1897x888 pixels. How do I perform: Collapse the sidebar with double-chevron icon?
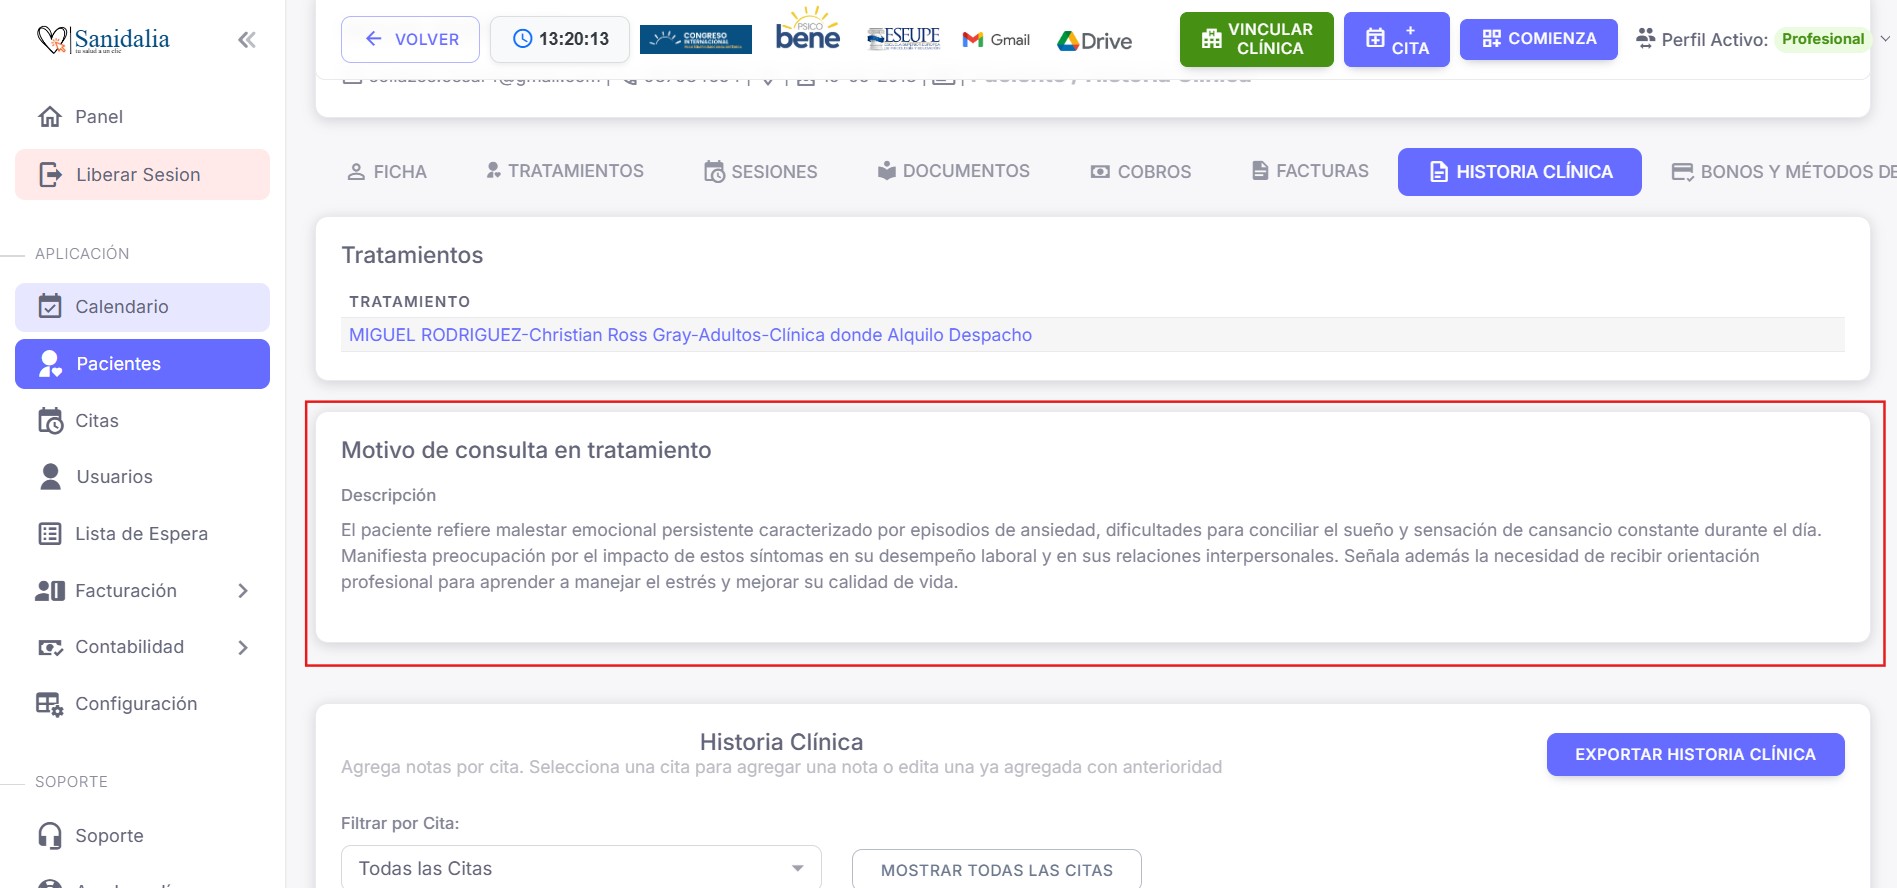[246, 40]
